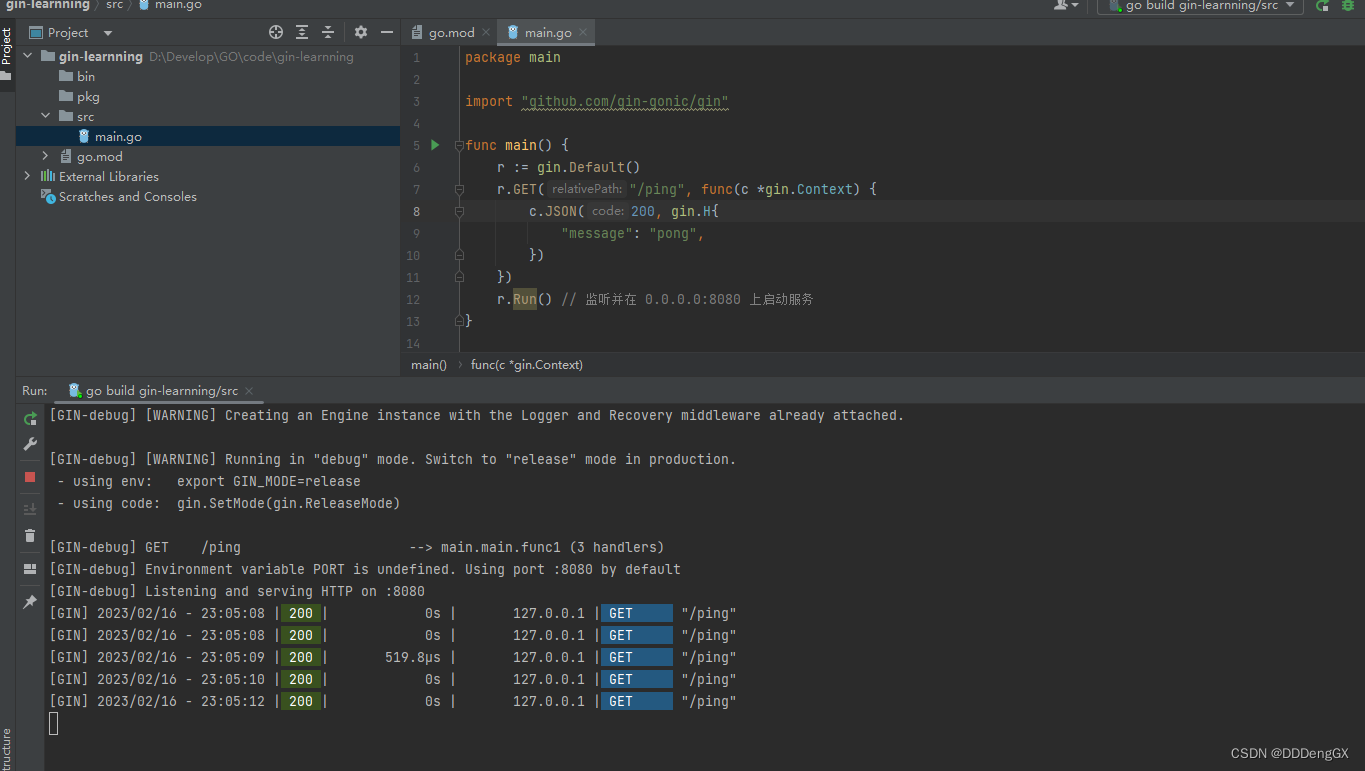Select the main.go editor tab
This screenshot has width=1365, height=771.
tap(548, 32)
